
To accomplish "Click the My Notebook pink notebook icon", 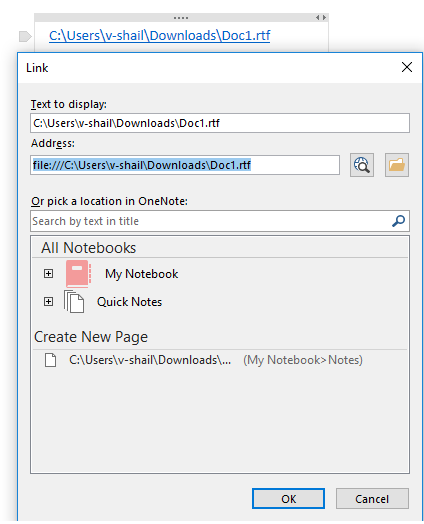I will pos(79,274).
